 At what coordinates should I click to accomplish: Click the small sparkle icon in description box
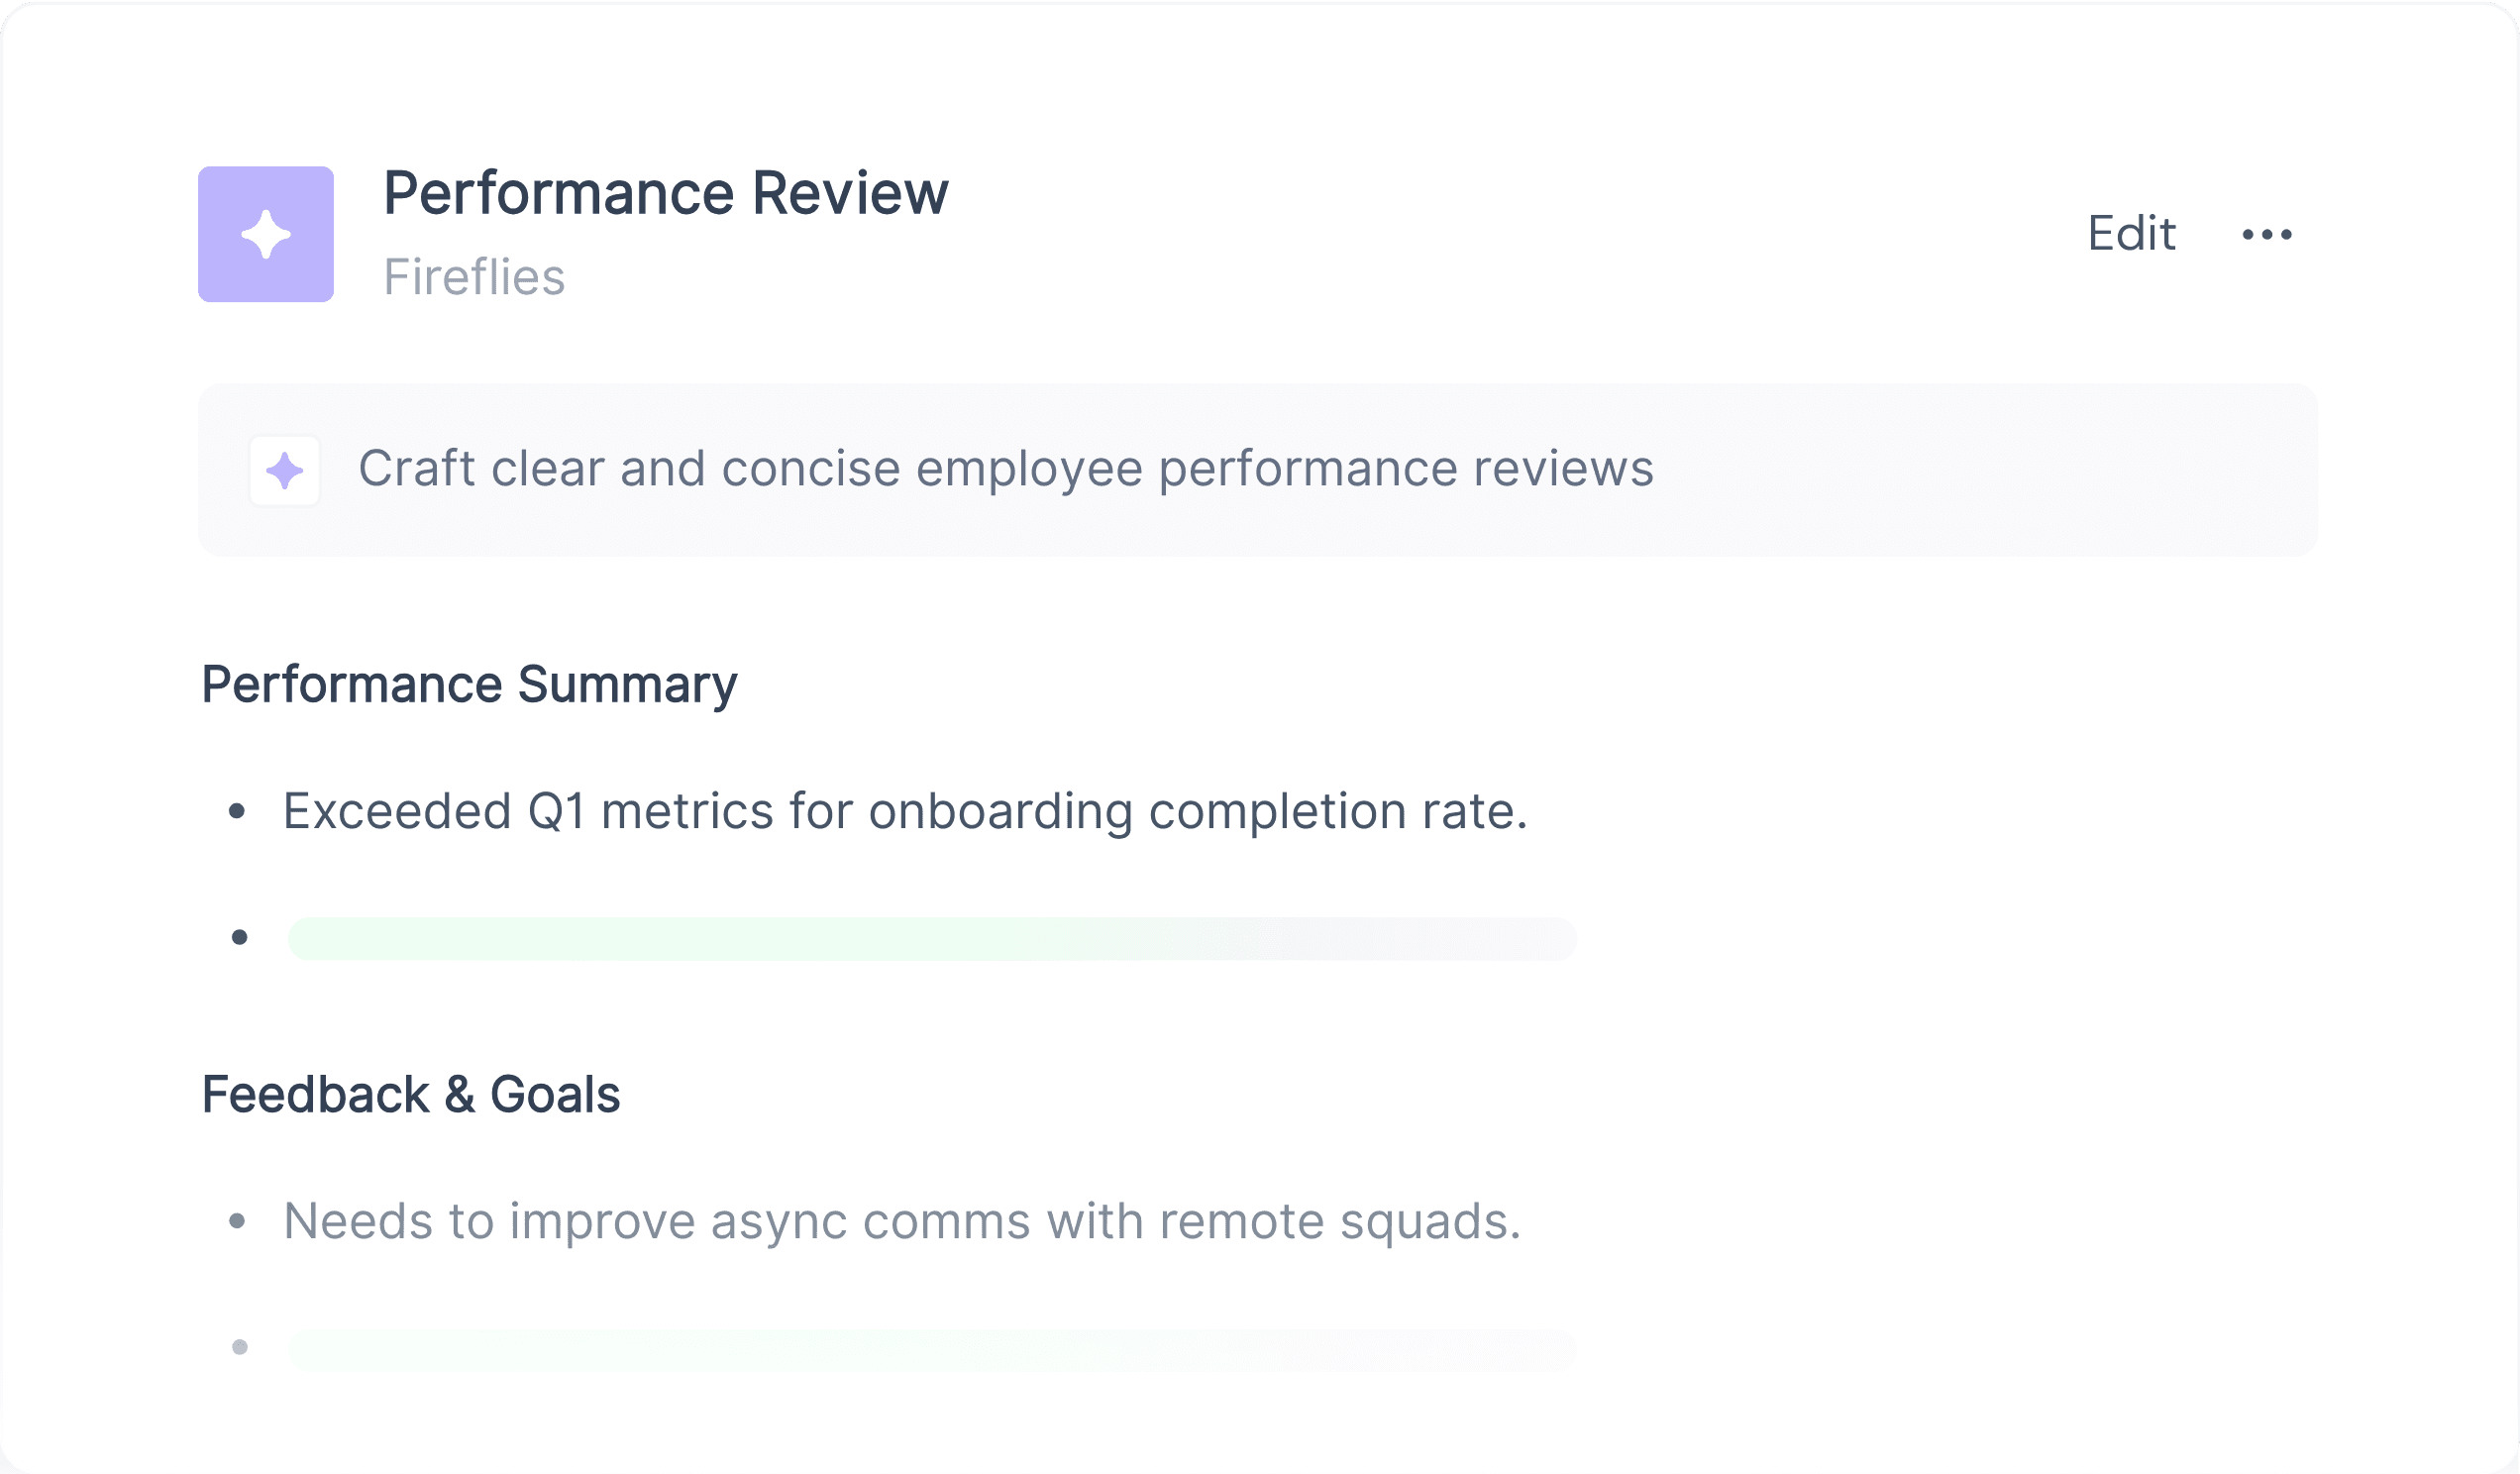(x=285, y=470)
